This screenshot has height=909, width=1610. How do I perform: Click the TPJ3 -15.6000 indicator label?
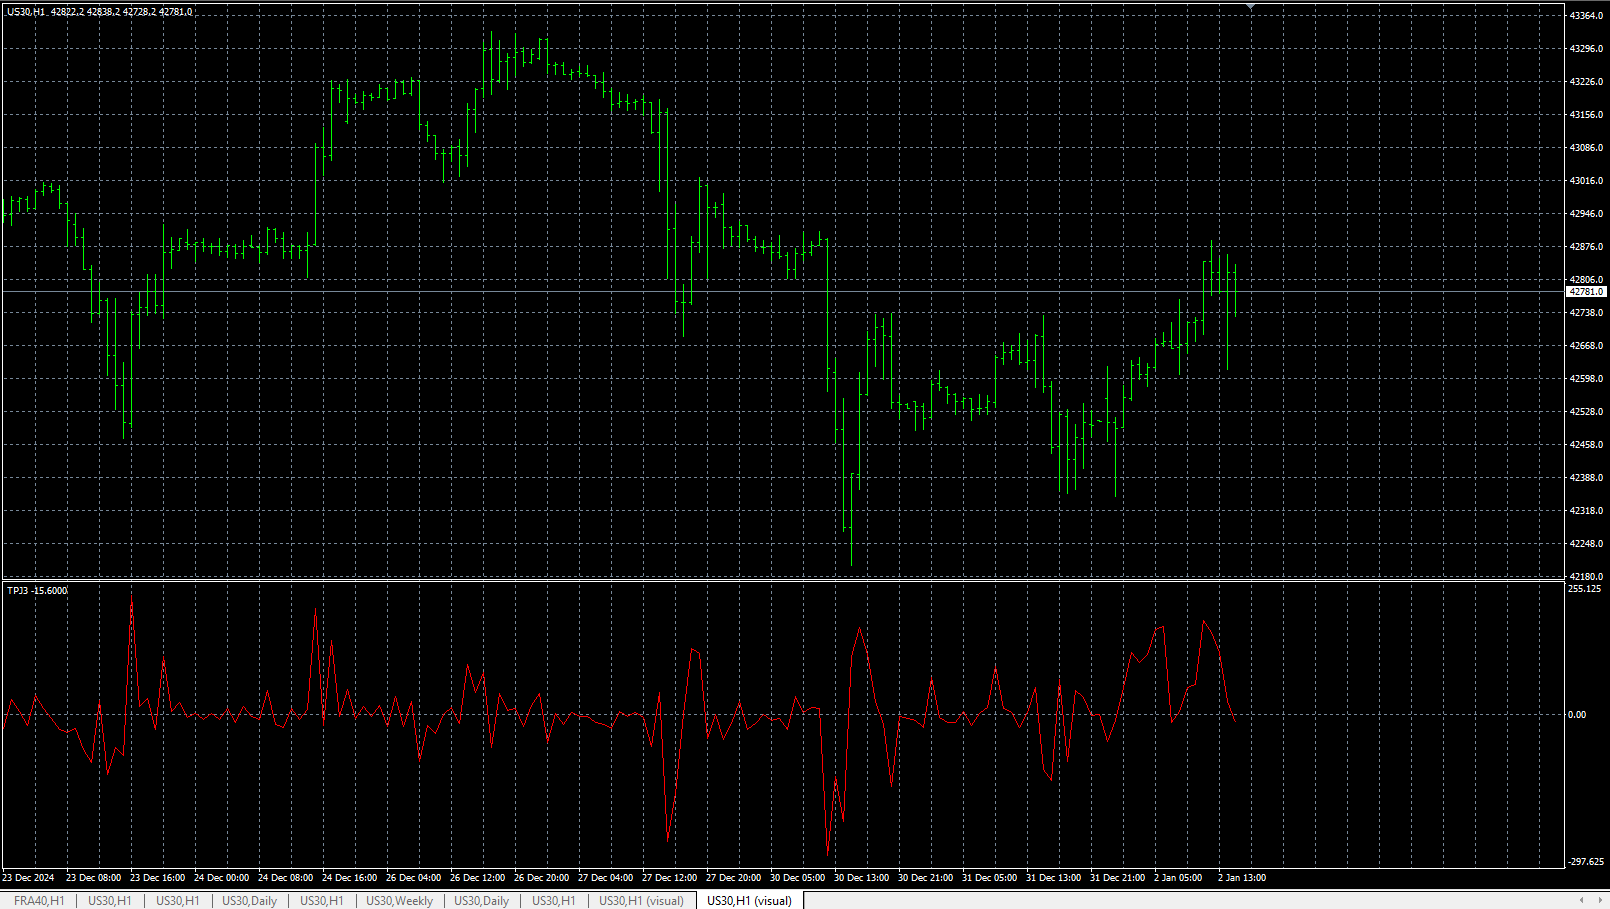[37, 591]
